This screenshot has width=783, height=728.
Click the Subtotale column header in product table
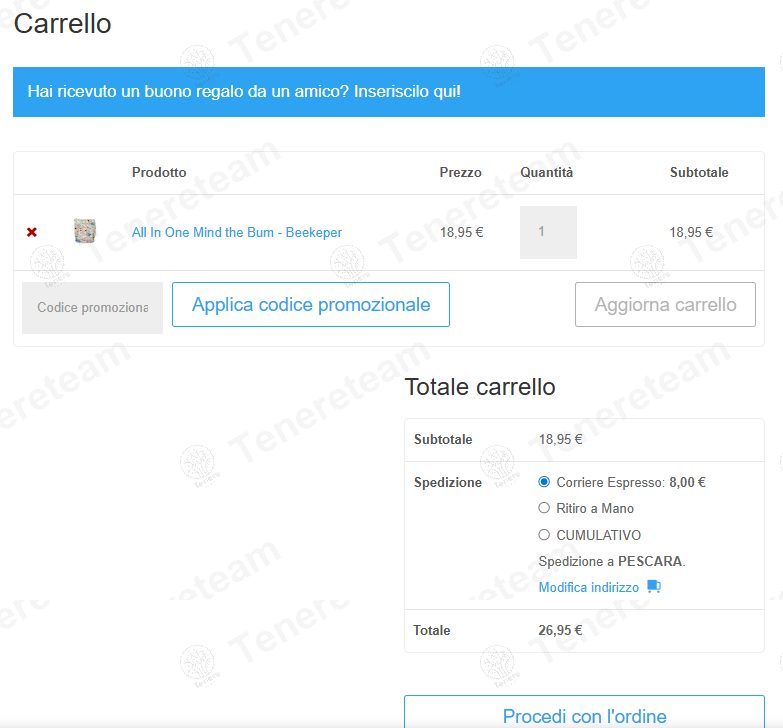coord(699,172)
